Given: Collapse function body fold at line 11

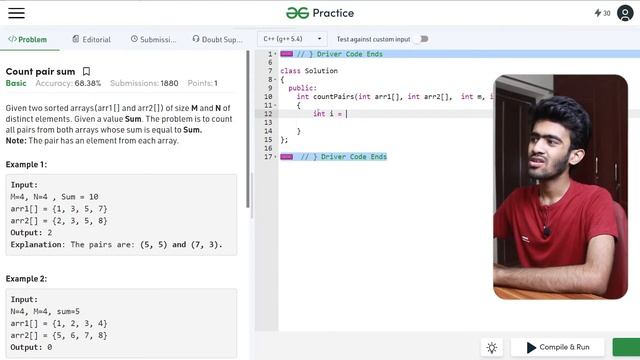Looking at the screenshot, I should pos(275,105).
